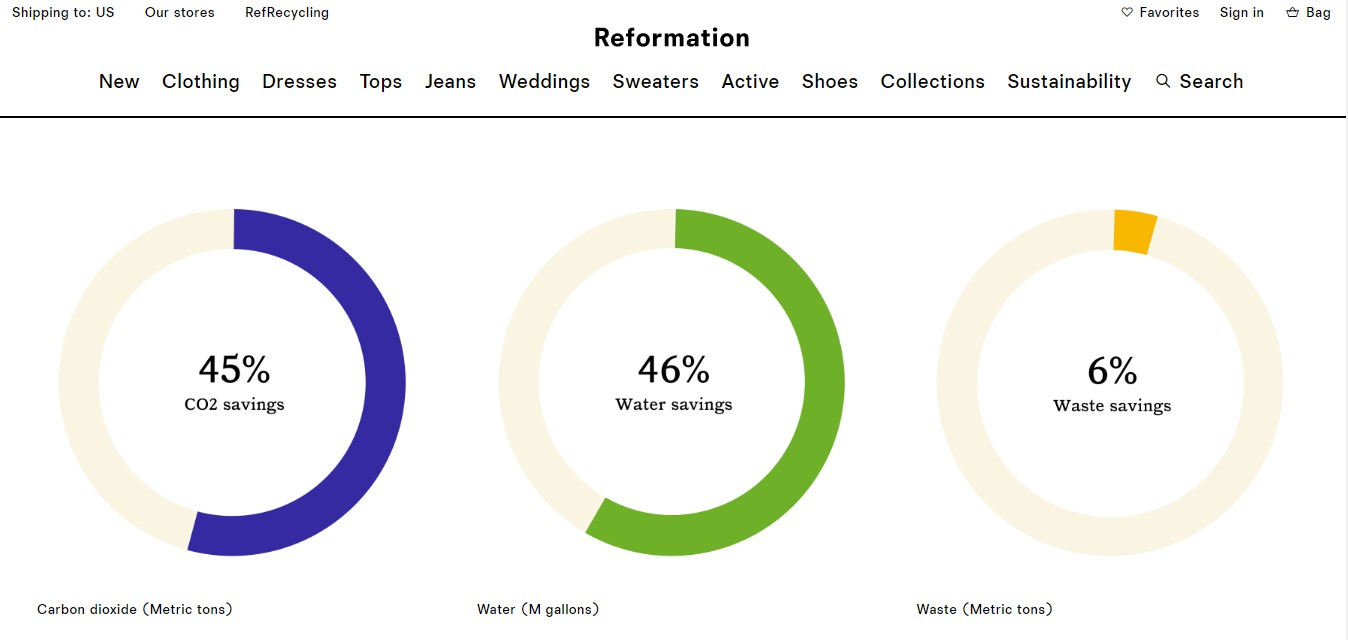This screenshot has height=640, width=1348.
Task: Browse the Shoes category
Action: pos(830,82)
